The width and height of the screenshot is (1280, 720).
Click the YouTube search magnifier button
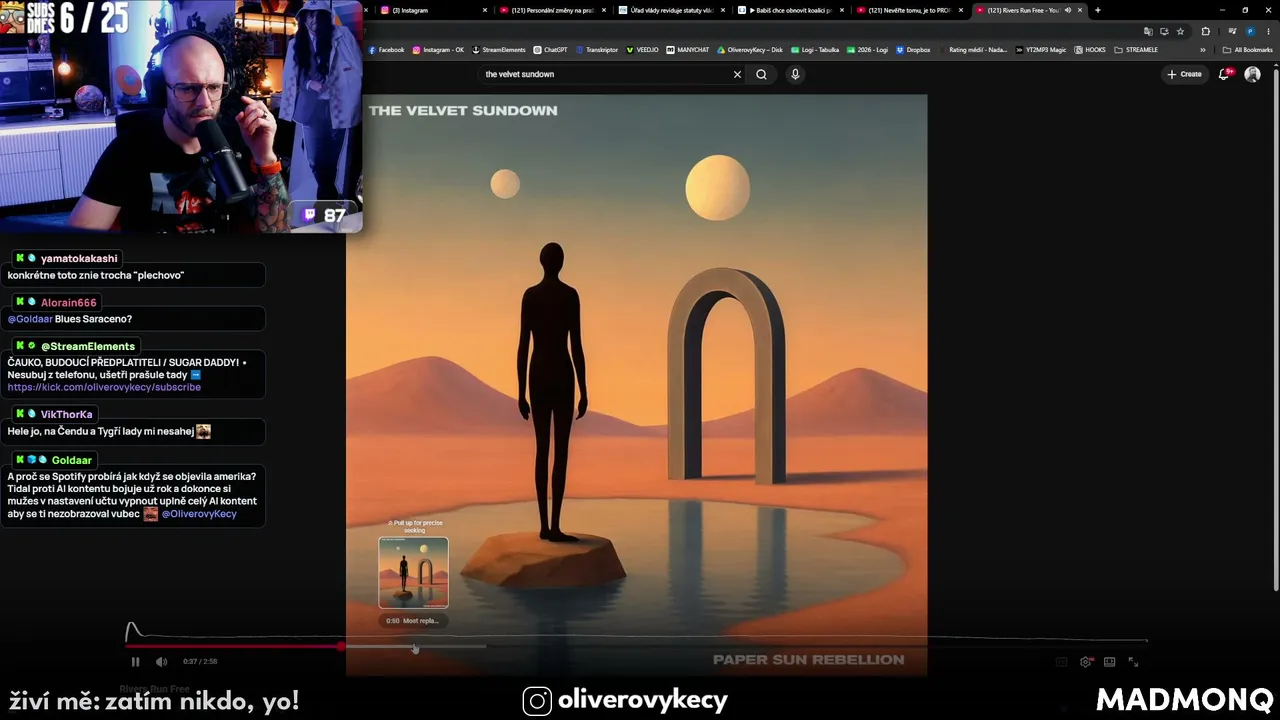click(x=761, y=74)
